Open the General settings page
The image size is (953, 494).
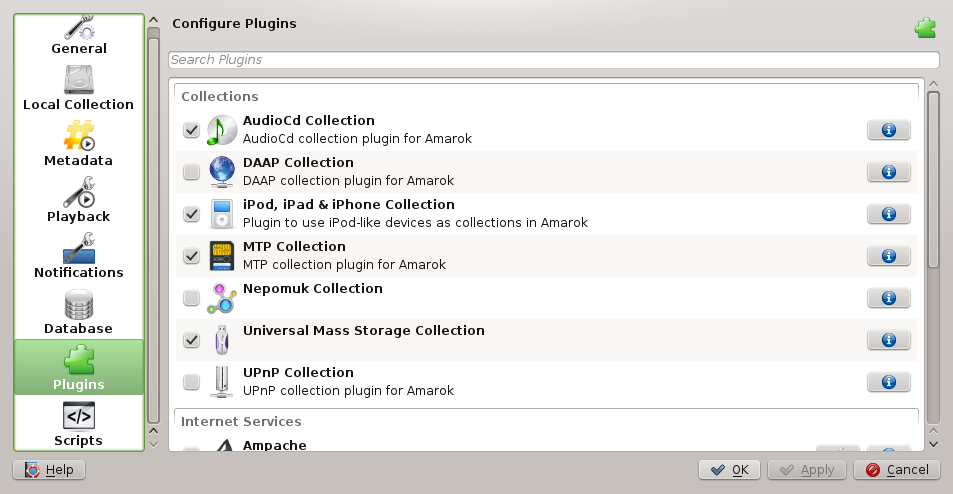pos(79,35)
